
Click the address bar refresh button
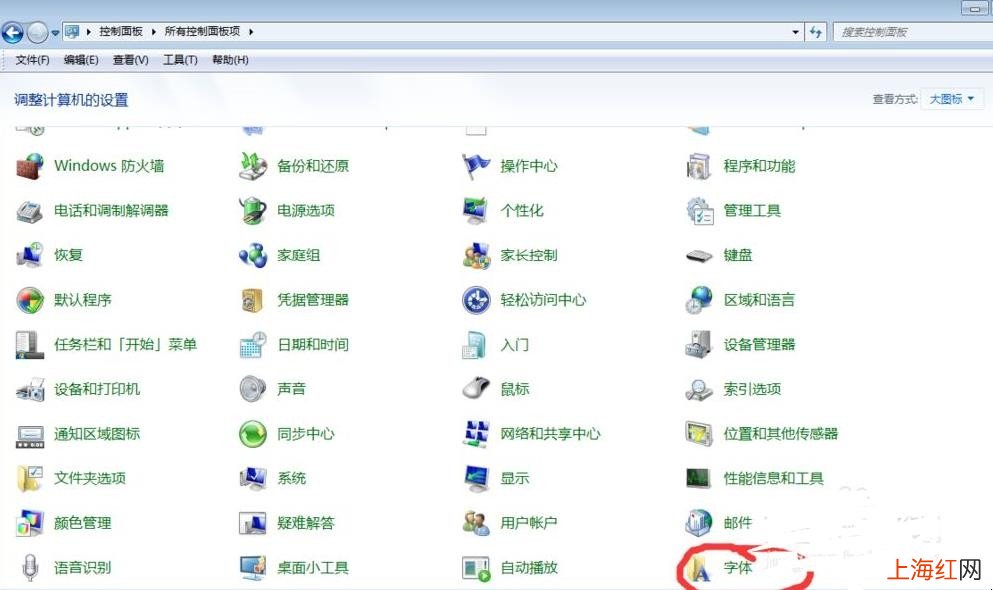[x=816, y=32]
